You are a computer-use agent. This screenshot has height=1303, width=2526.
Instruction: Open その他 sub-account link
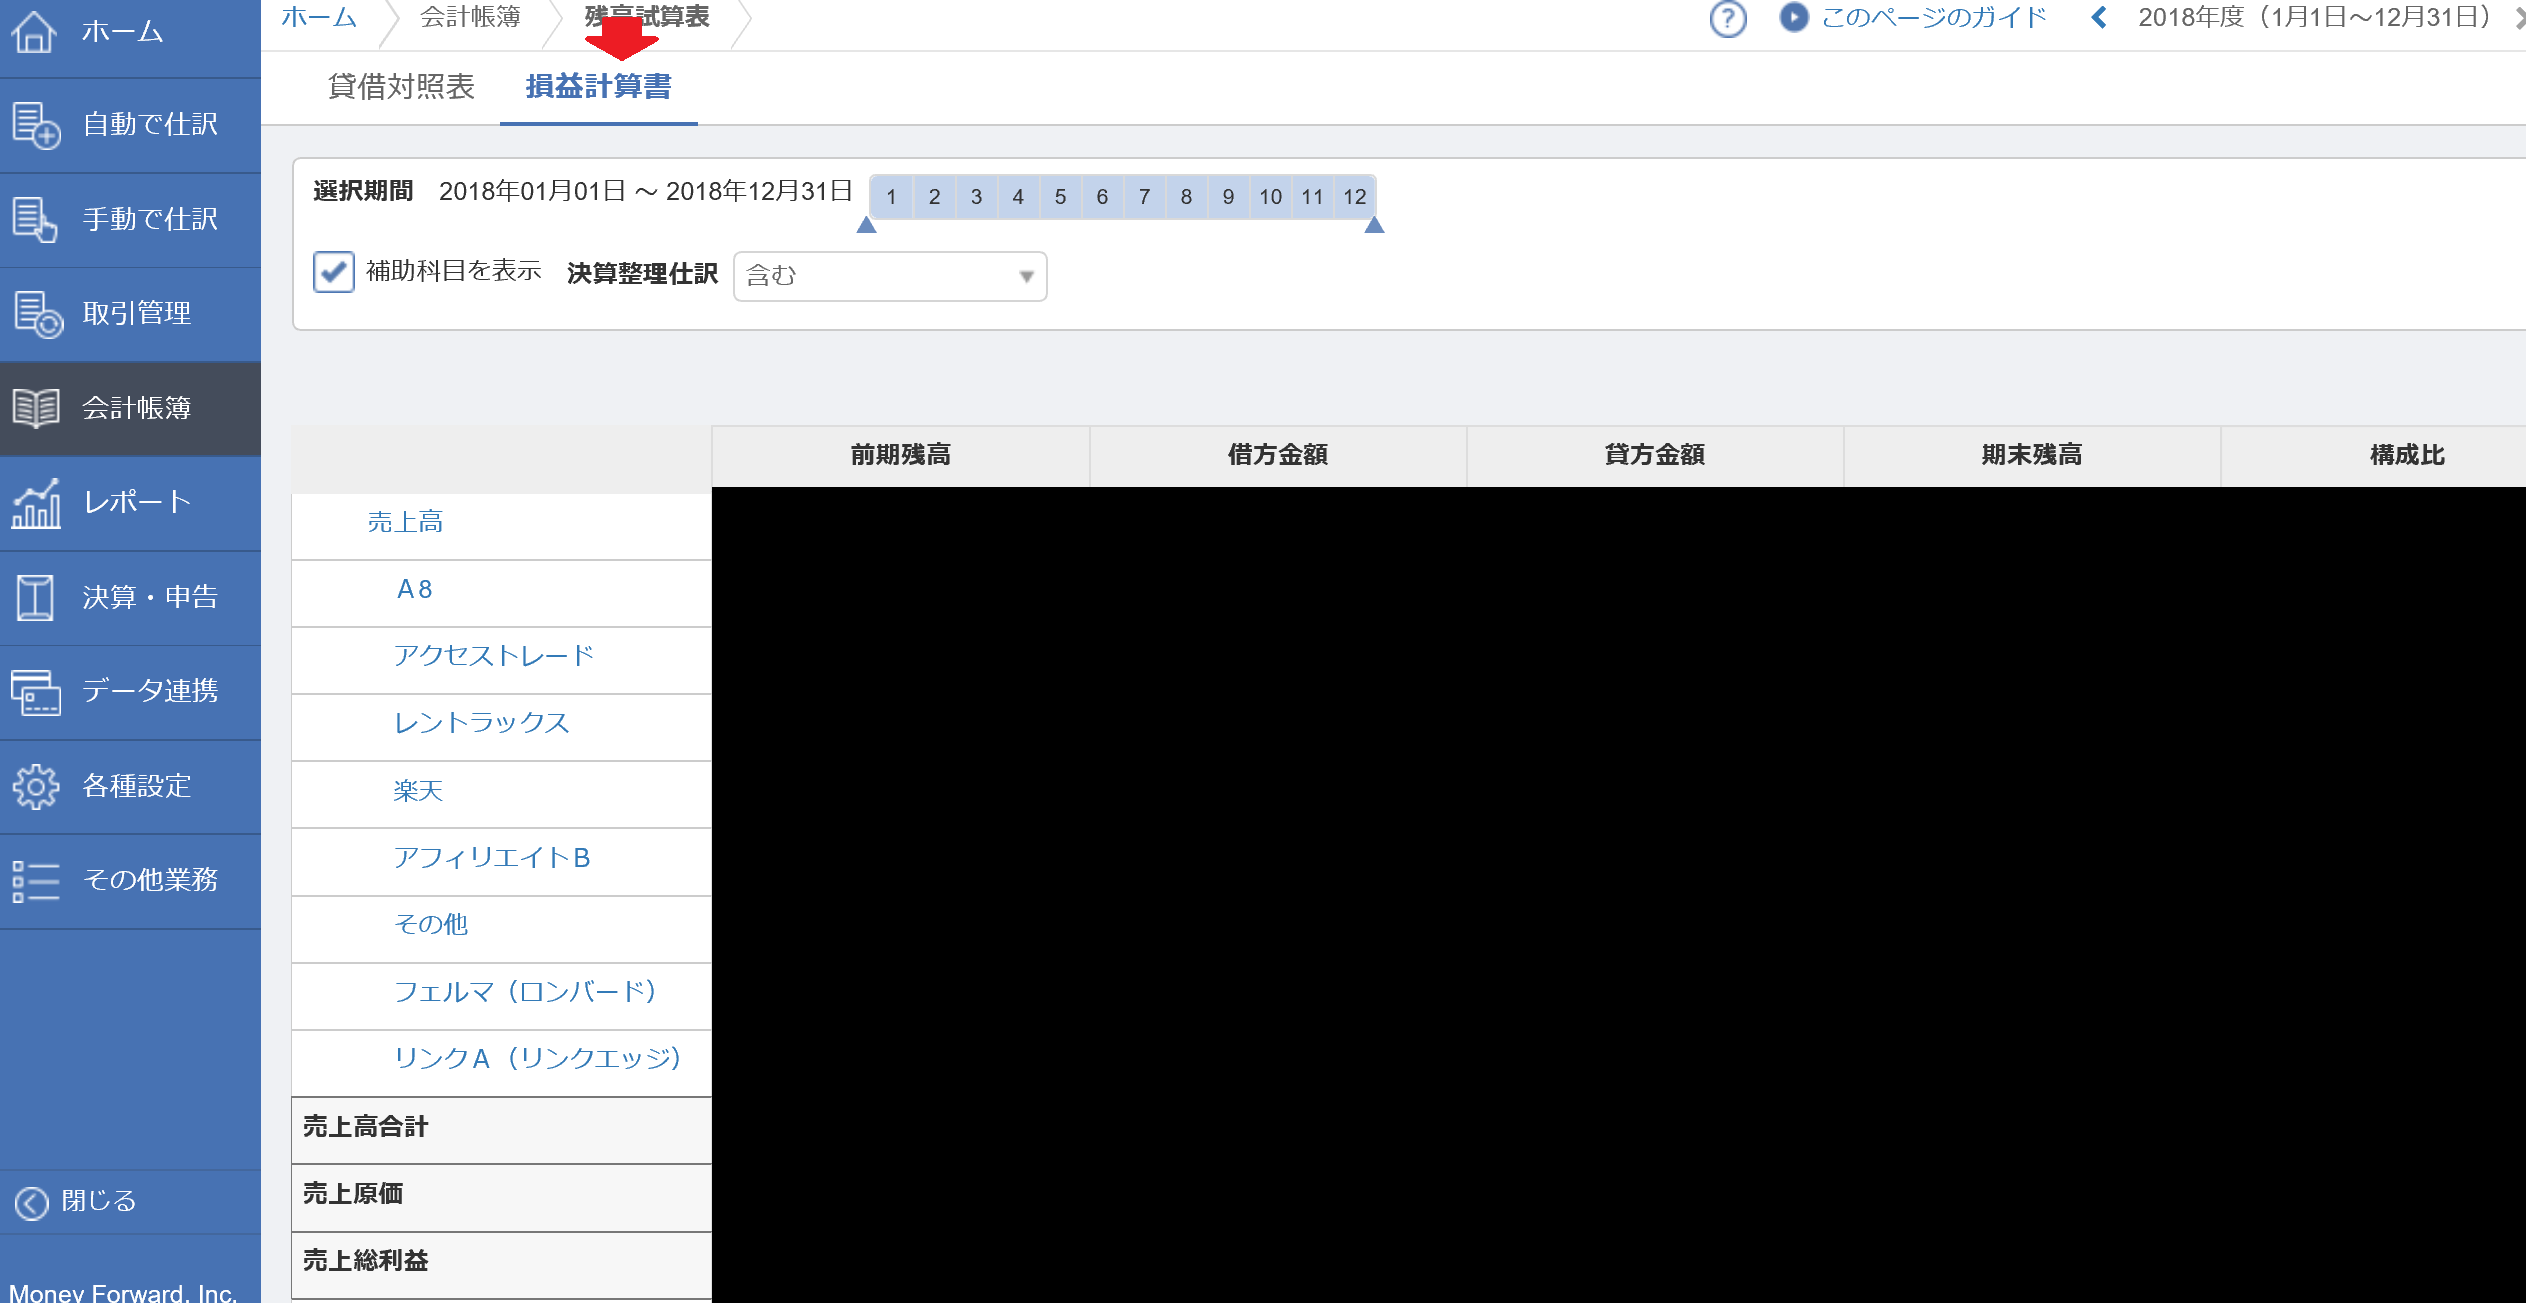(430, 924)
